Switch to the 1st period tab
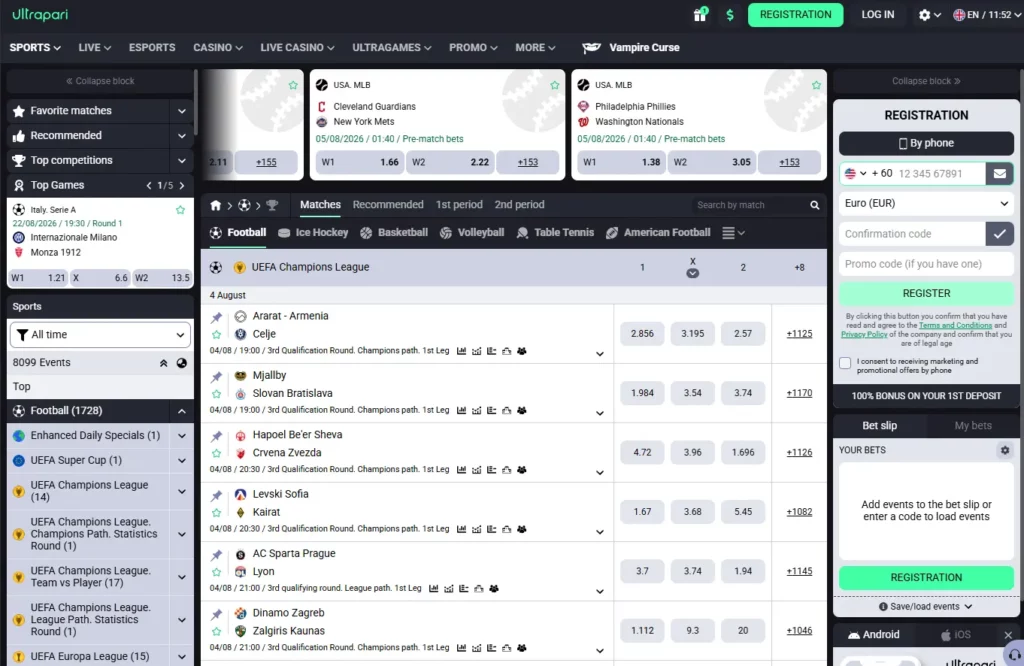Viewport: 1024px width, 666px height. click(459, 205)
